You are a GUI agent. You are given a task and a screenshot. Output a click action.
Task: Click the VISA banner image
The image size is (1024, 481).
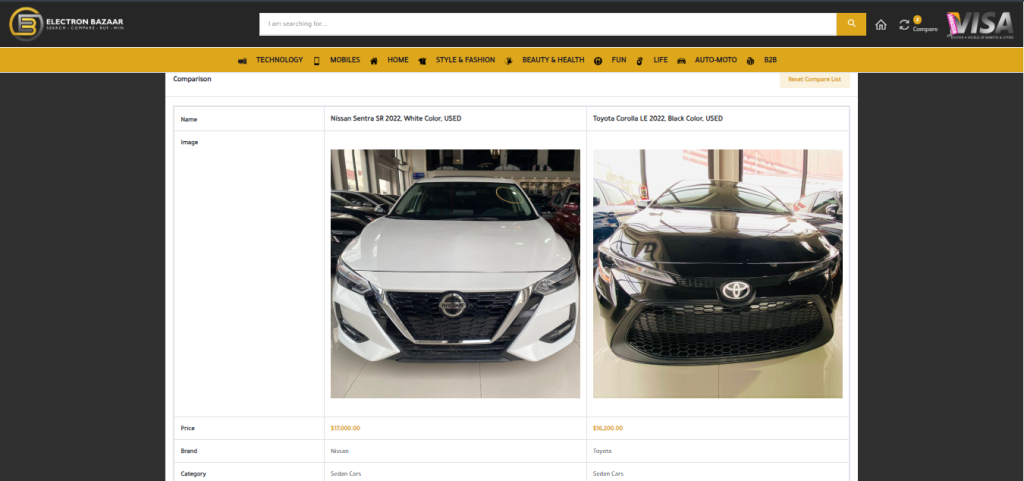point(979,24)
